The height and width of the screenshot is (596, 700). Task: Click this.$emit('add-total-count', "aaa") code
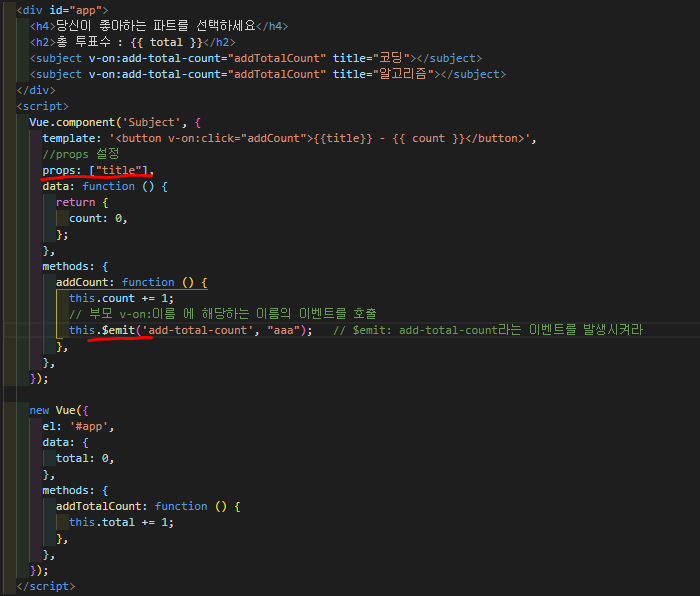tap(191, 330)
